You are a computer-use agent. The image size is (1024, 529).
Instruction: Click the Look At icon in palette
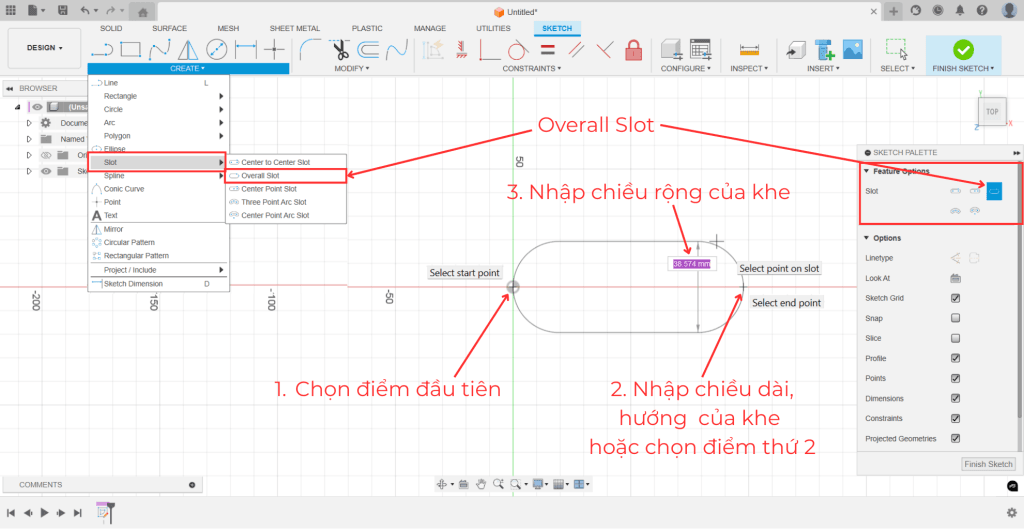tap(955, 278)
